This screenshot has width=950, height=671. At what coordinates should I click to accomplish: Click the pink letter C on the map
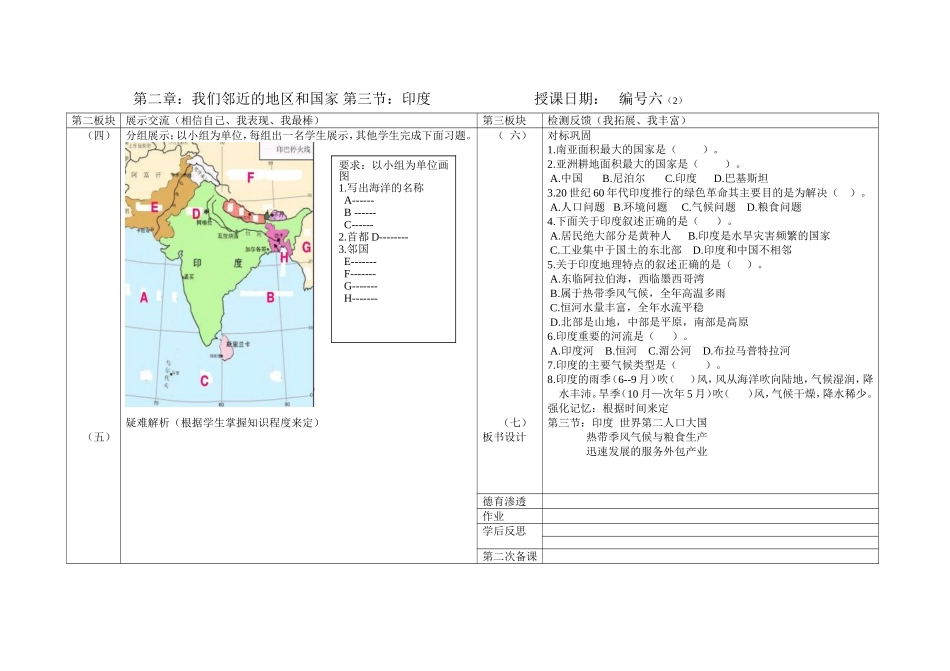204,381
